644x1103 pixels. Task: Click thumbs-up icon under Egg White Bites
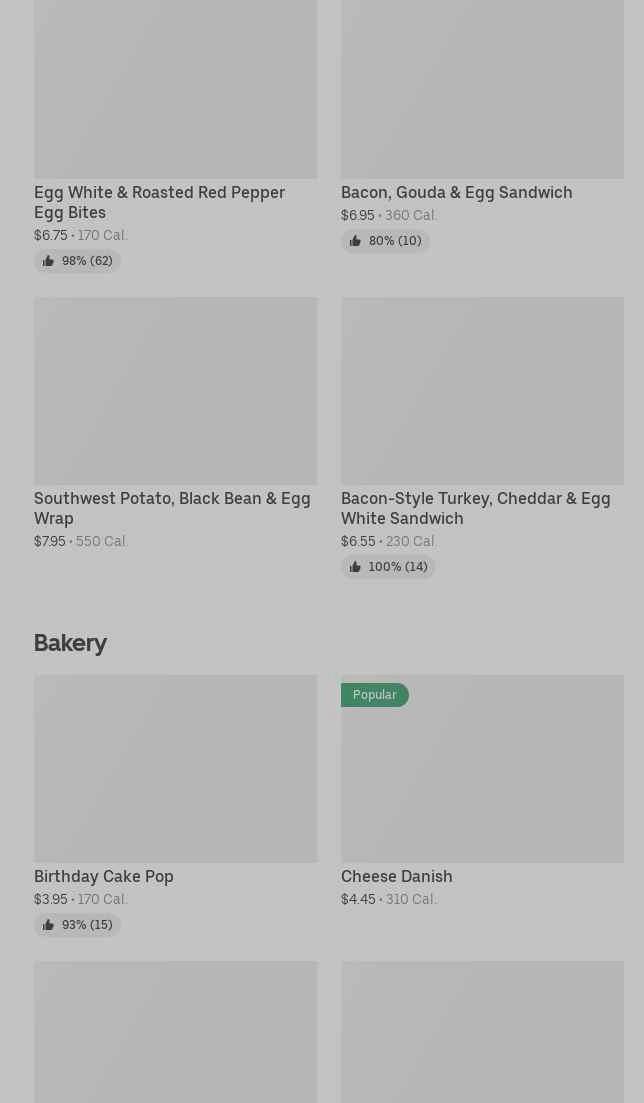point(48,261)
